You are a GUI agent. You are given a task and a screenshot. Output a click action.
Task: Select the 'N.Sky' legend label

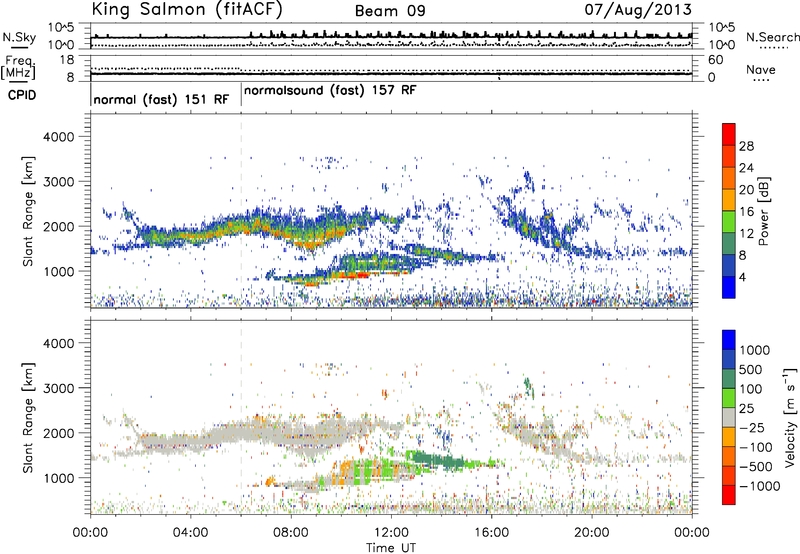[19, 37]
